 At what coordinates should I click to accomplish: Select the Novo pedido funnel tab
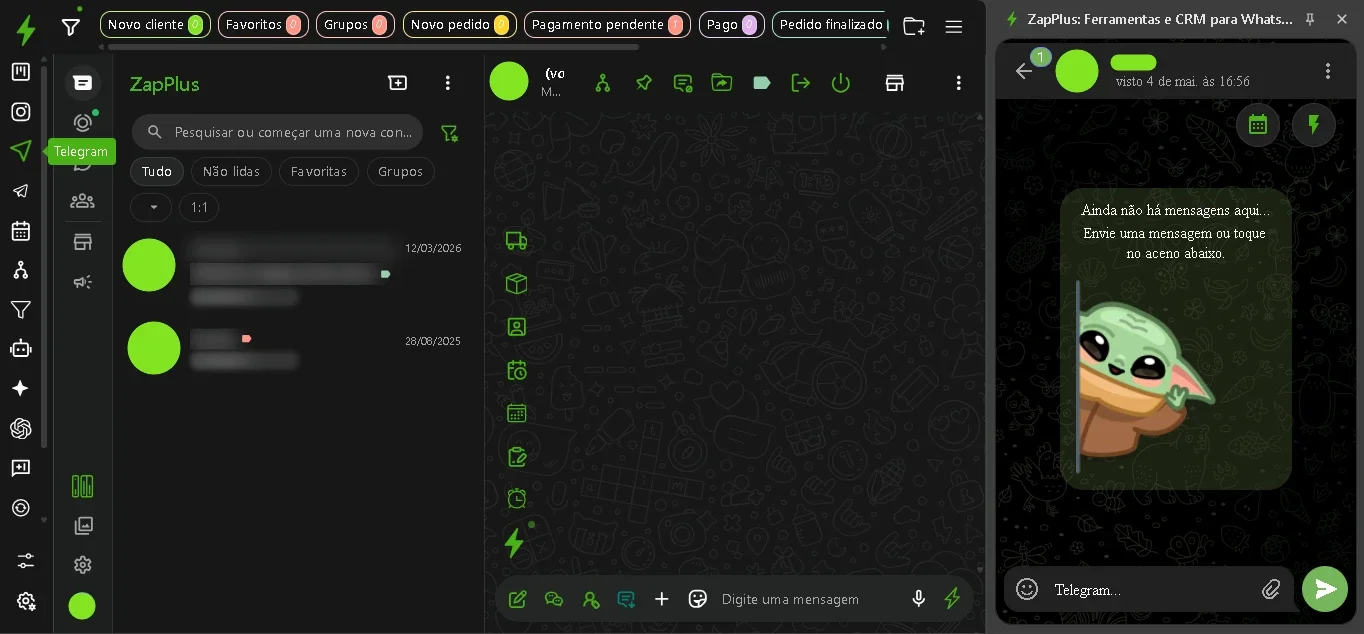(x=460, y=25)
